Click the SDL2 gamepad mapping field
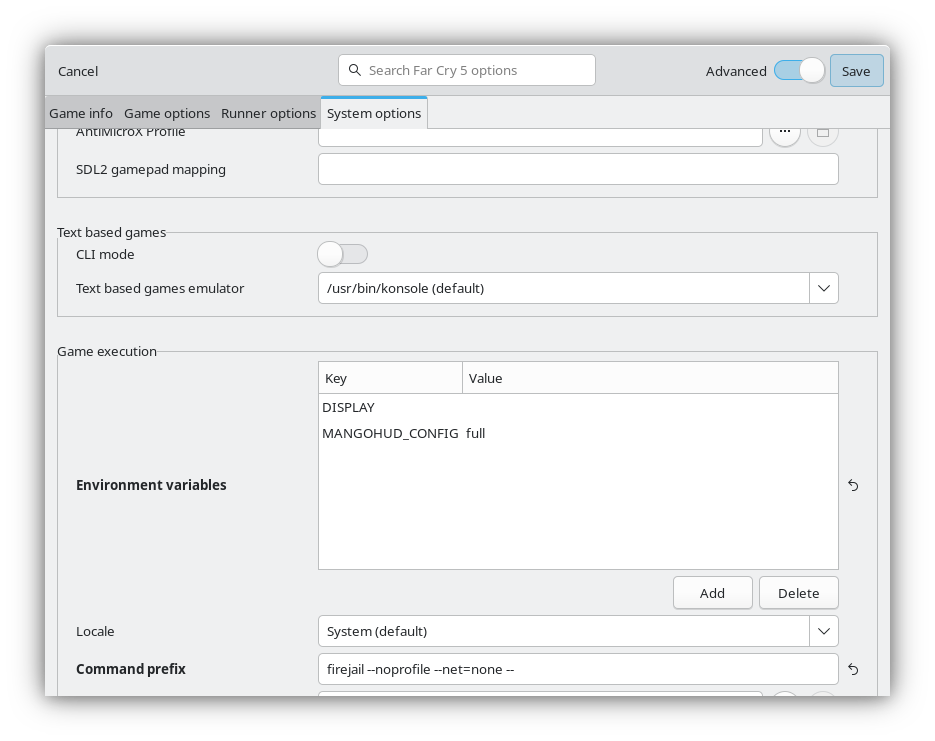 tap(577, 169)
